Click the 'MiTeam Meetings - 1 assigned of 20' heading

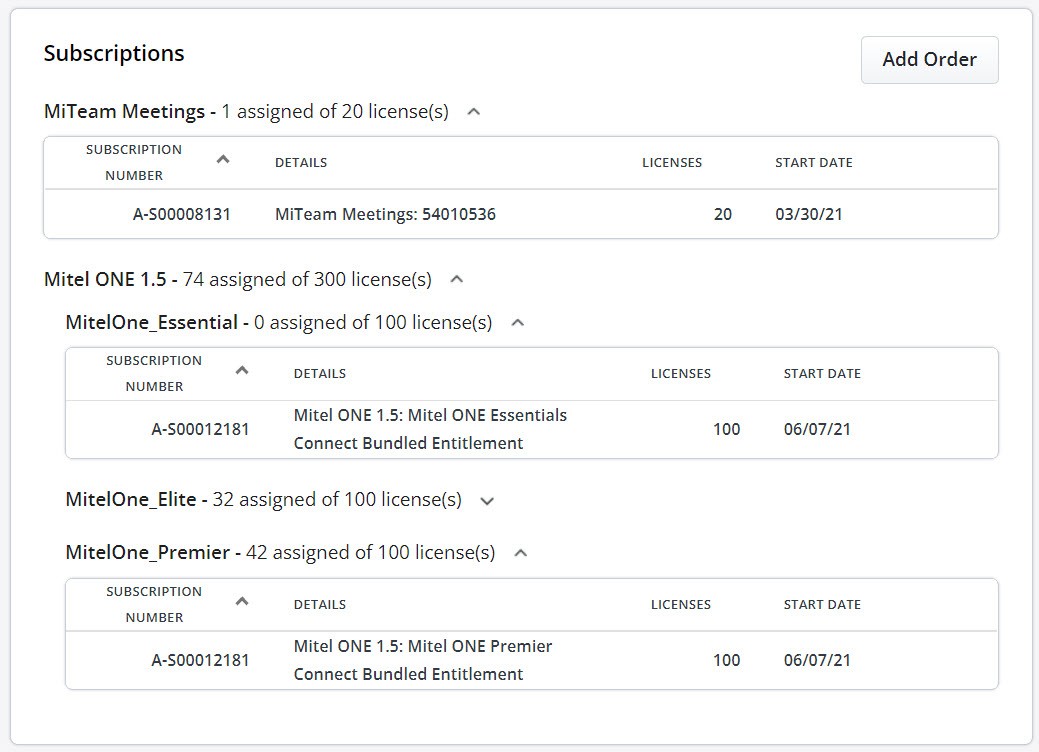click(246, 111)
